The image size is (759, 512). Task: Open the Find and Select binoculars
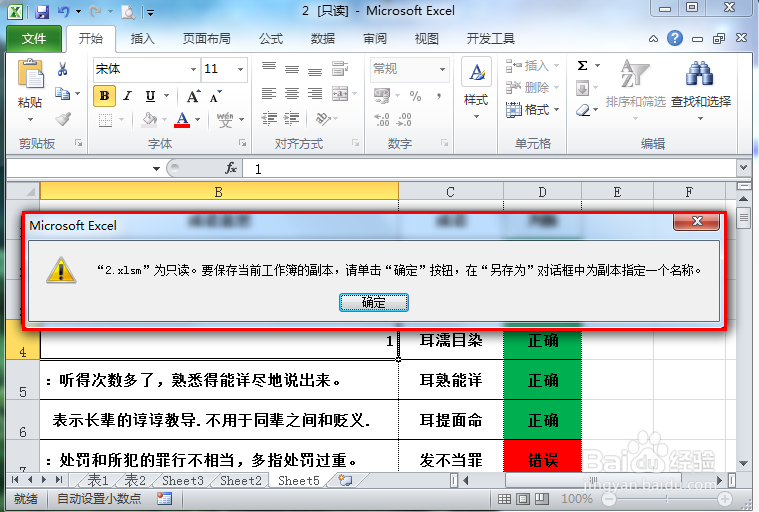click(x=700, y=75)
